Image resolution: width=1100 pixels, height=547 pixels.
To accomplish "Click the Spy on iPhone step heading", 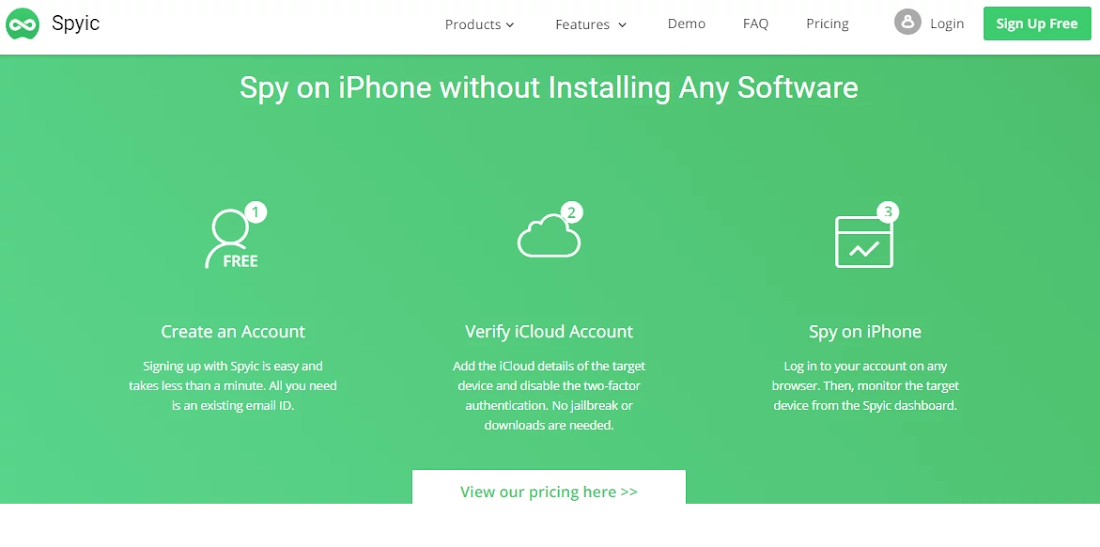I will click(864, 331).
